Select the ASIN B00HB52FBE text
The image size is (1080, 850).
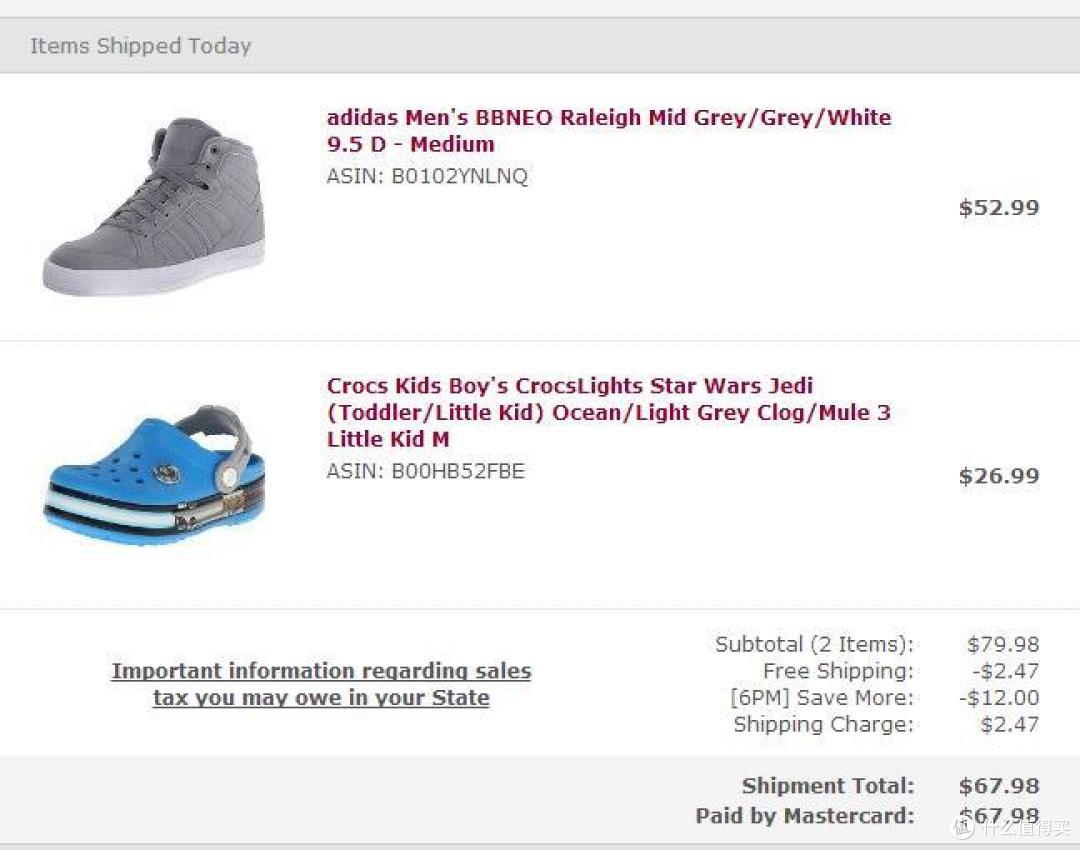tap(426, 471)
